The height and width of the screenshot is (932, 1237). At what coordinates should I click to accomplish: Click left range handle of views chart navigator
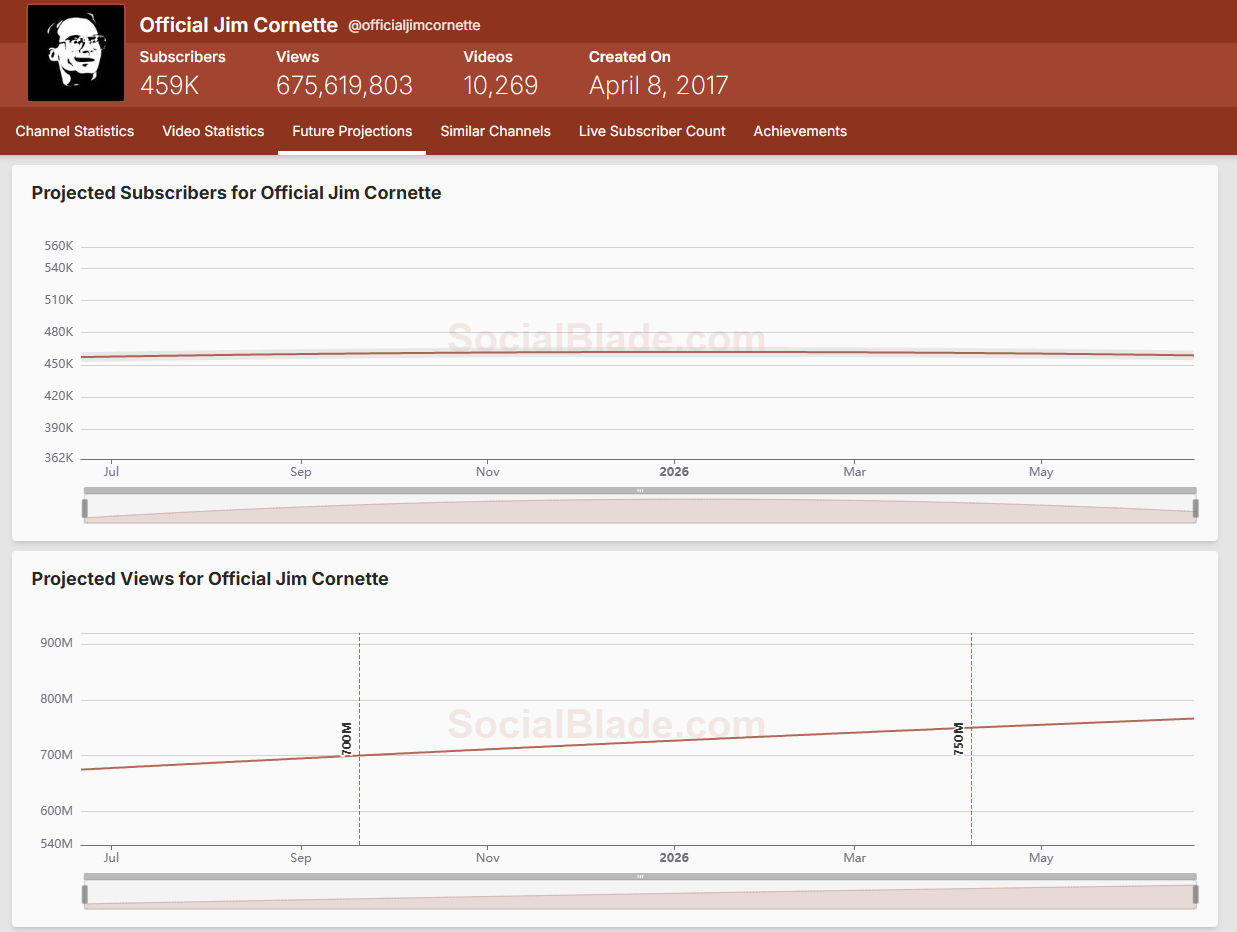(x=85, y=895)
